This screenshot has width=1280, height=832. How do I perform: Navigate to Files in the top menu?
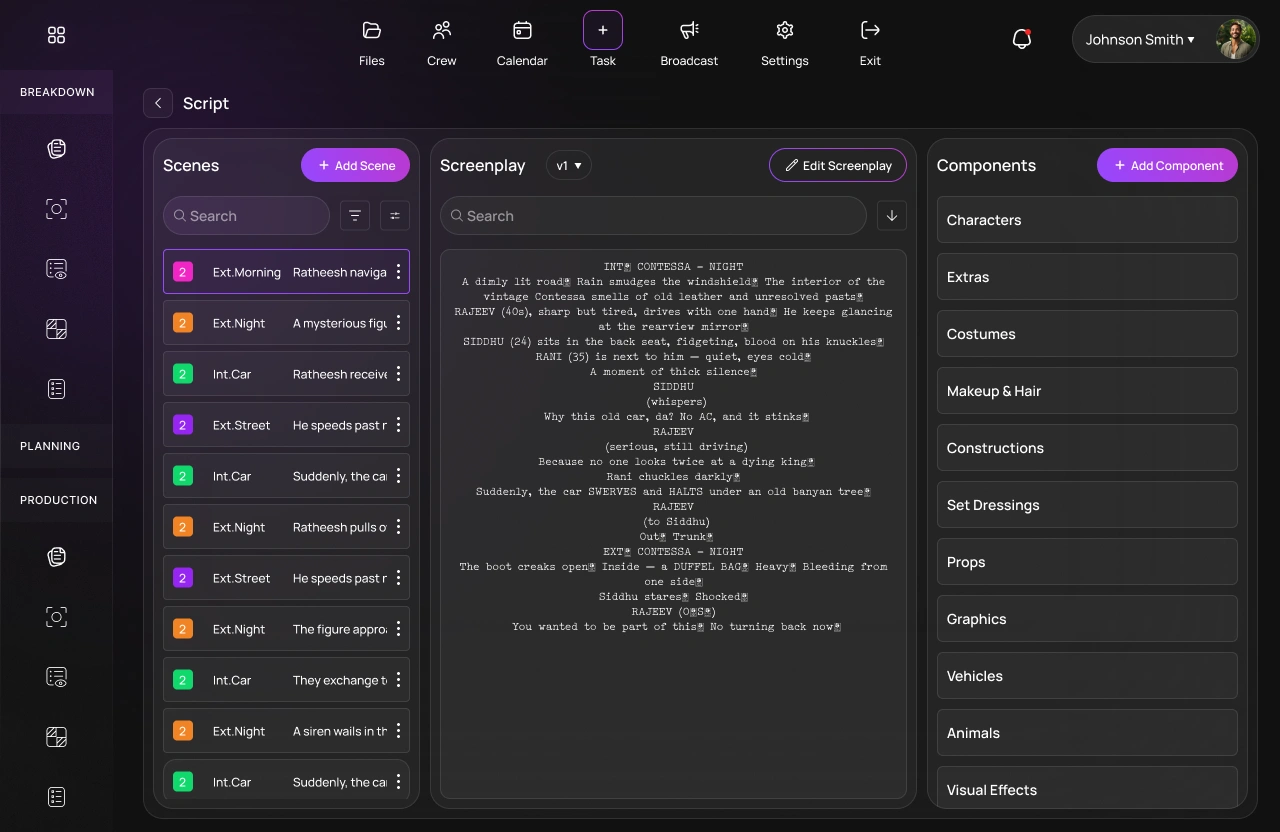[x=371, y=42]
